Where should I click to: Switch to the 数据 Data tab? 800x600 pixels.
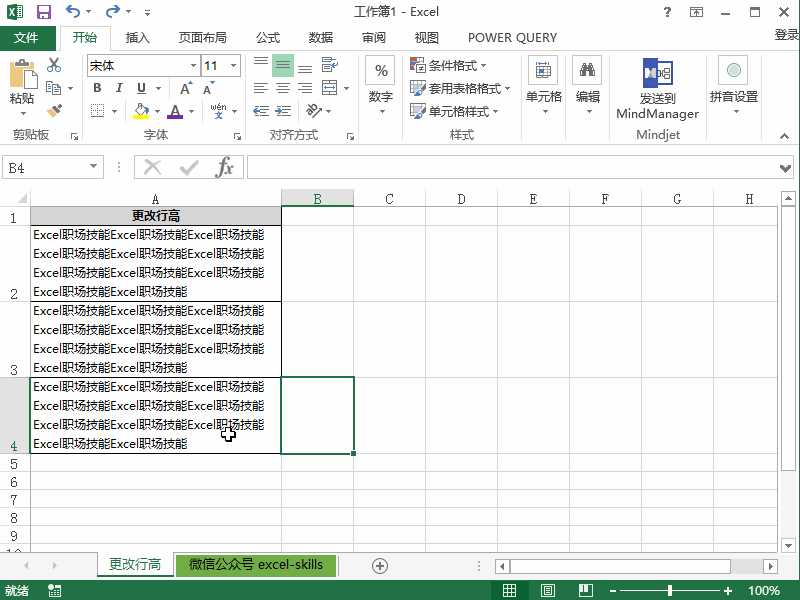tap(321, 38)
